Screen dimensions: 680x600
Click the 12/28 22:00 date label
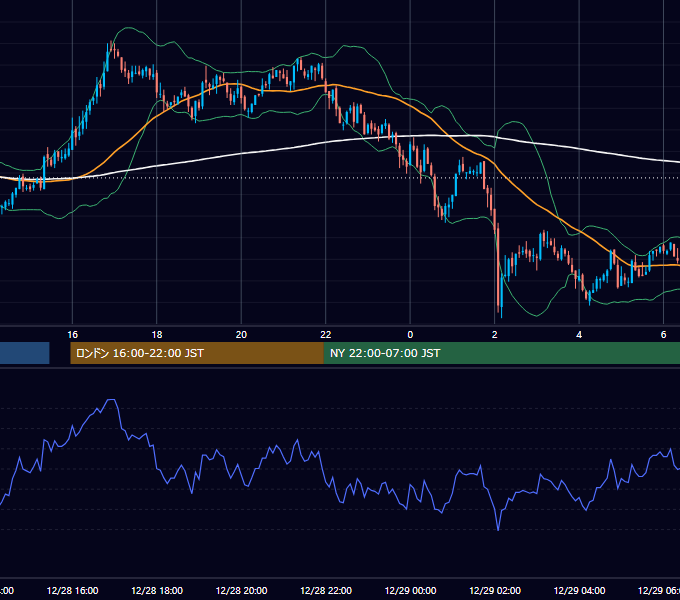coord(326,590)
